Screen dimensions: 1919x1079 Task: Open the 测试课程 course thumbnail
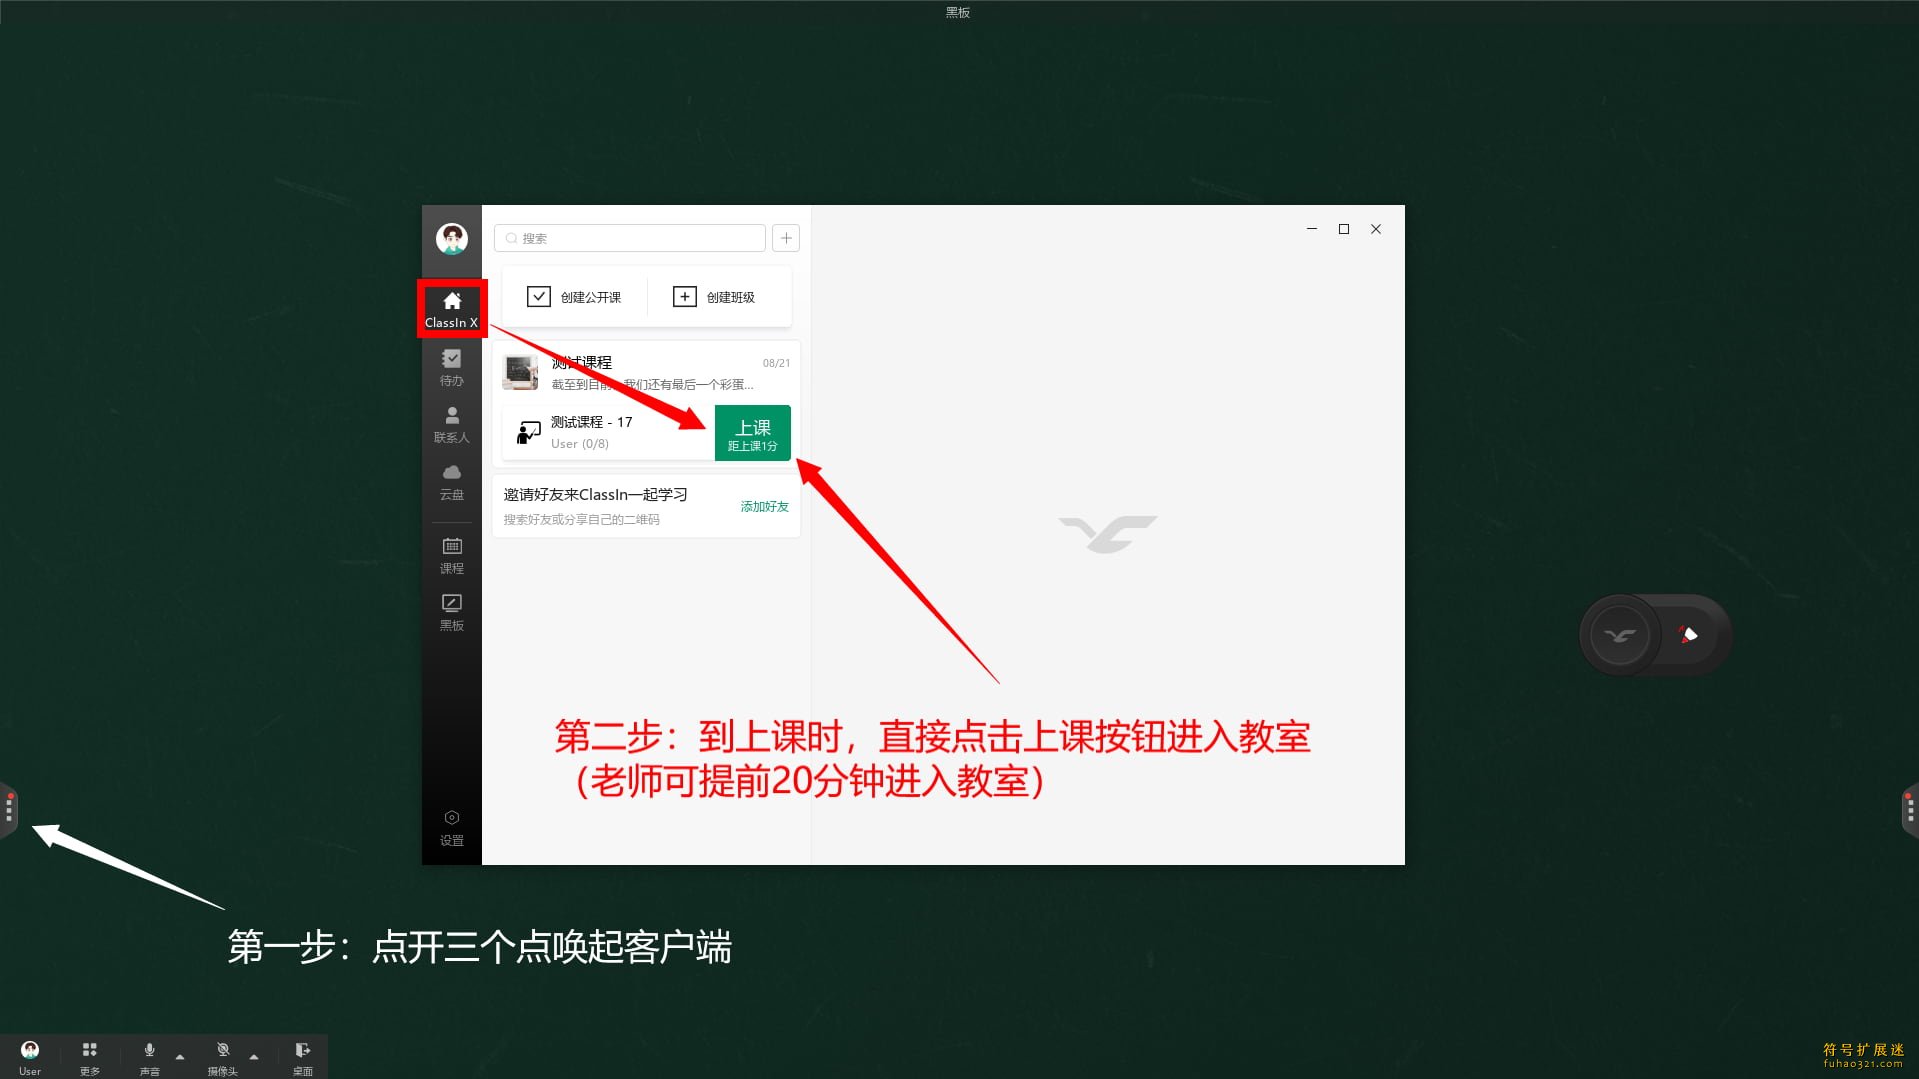(520, 372)
